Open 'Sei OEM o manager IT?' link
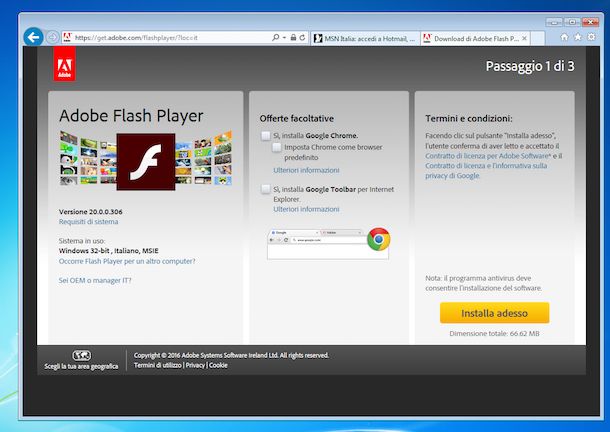 pyautogui.click(x=95, y=280)
